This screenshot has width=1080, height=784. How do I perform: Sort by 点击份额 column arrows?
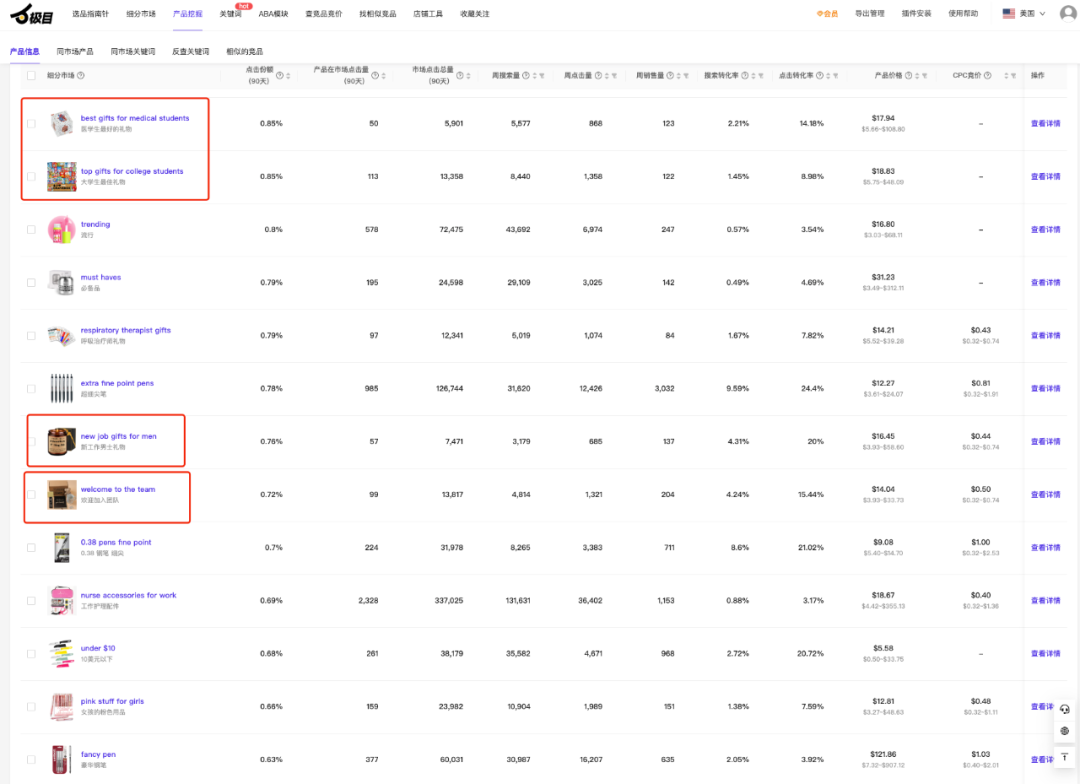coord(288,76)
